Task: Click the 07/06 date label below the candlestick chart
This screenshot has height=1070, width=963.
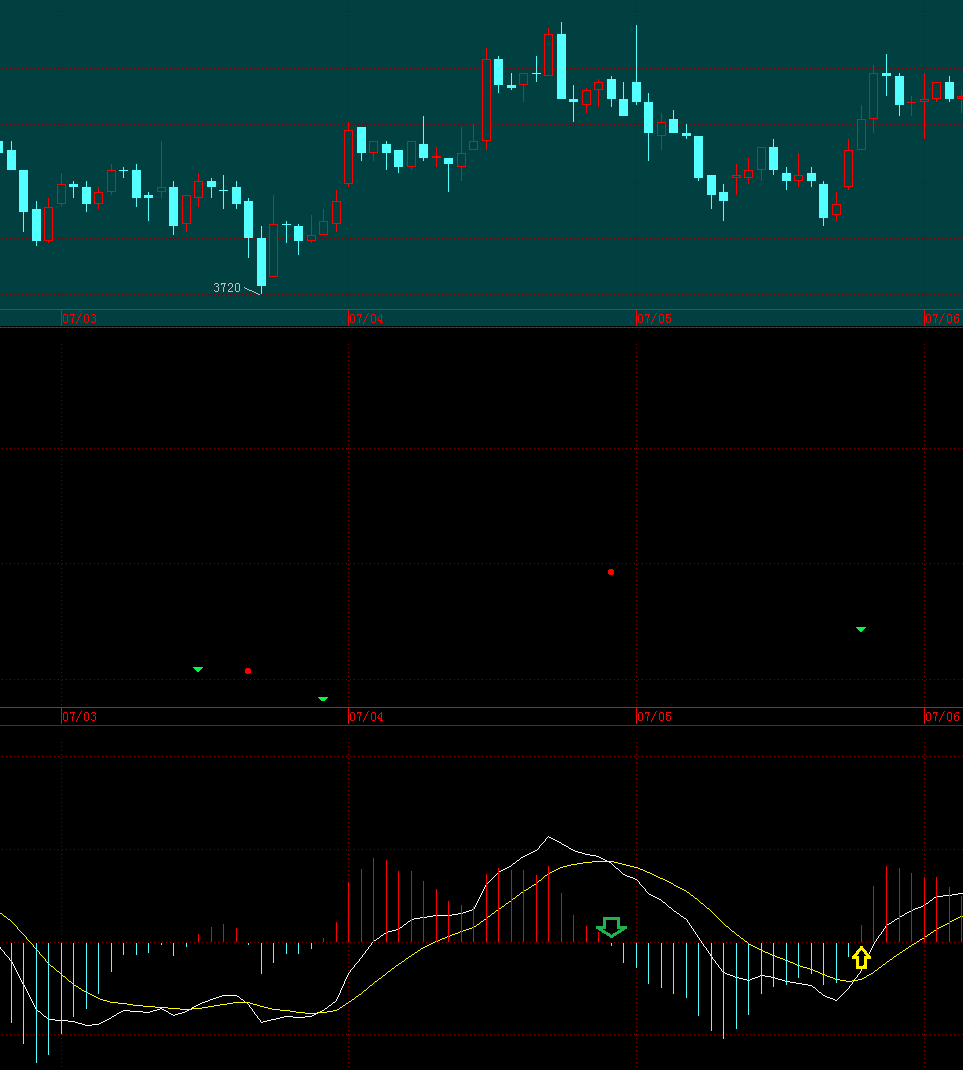Action: coord(943,319)
